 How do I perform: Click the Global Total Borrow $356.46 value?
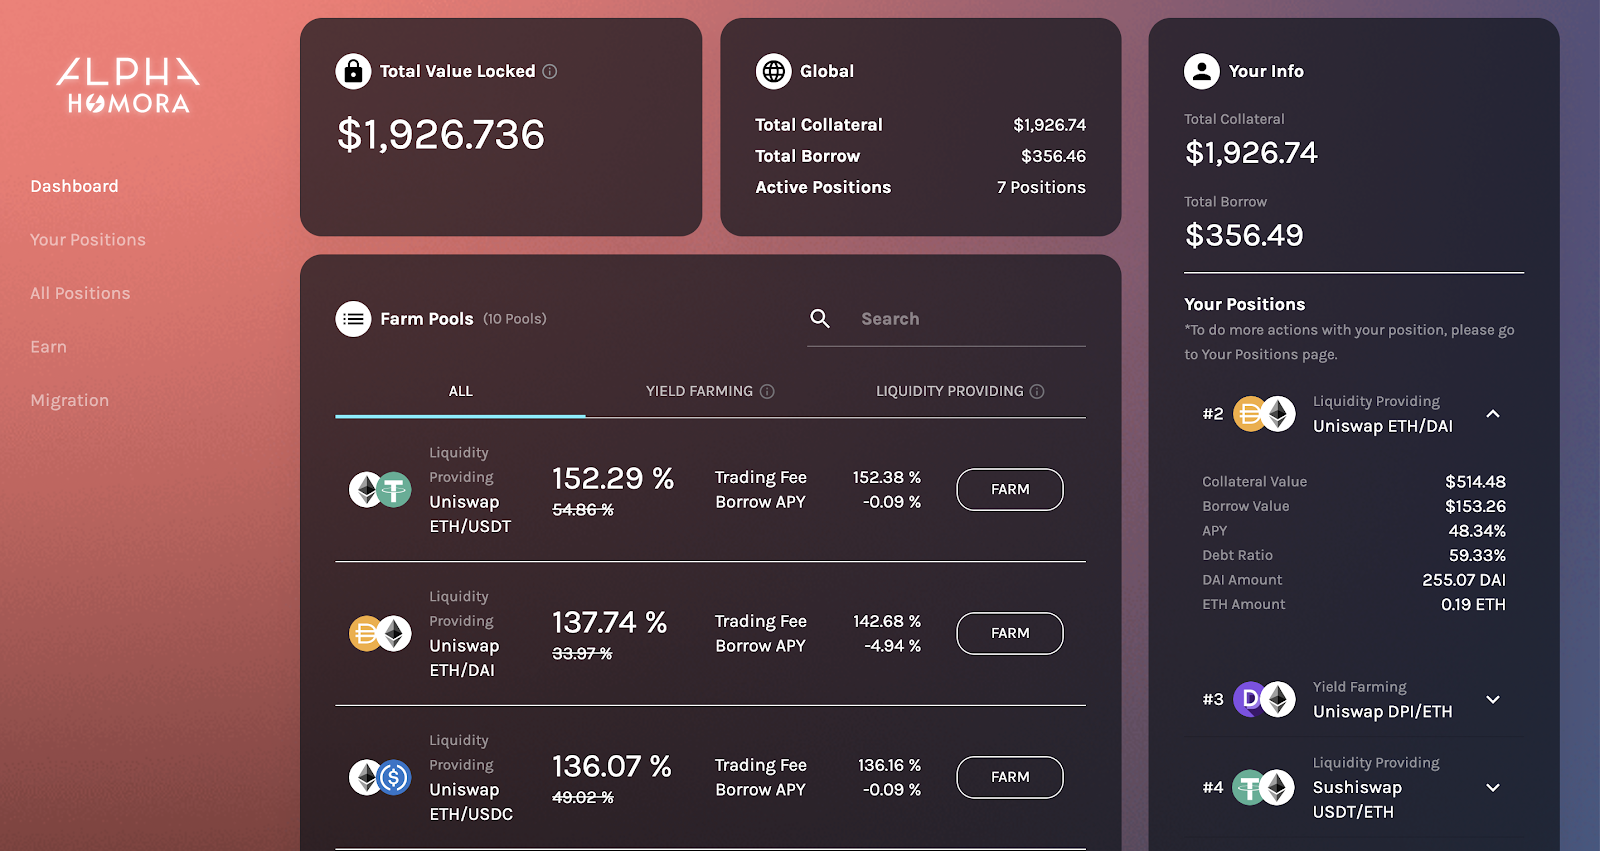click(x=1053, y=156)
